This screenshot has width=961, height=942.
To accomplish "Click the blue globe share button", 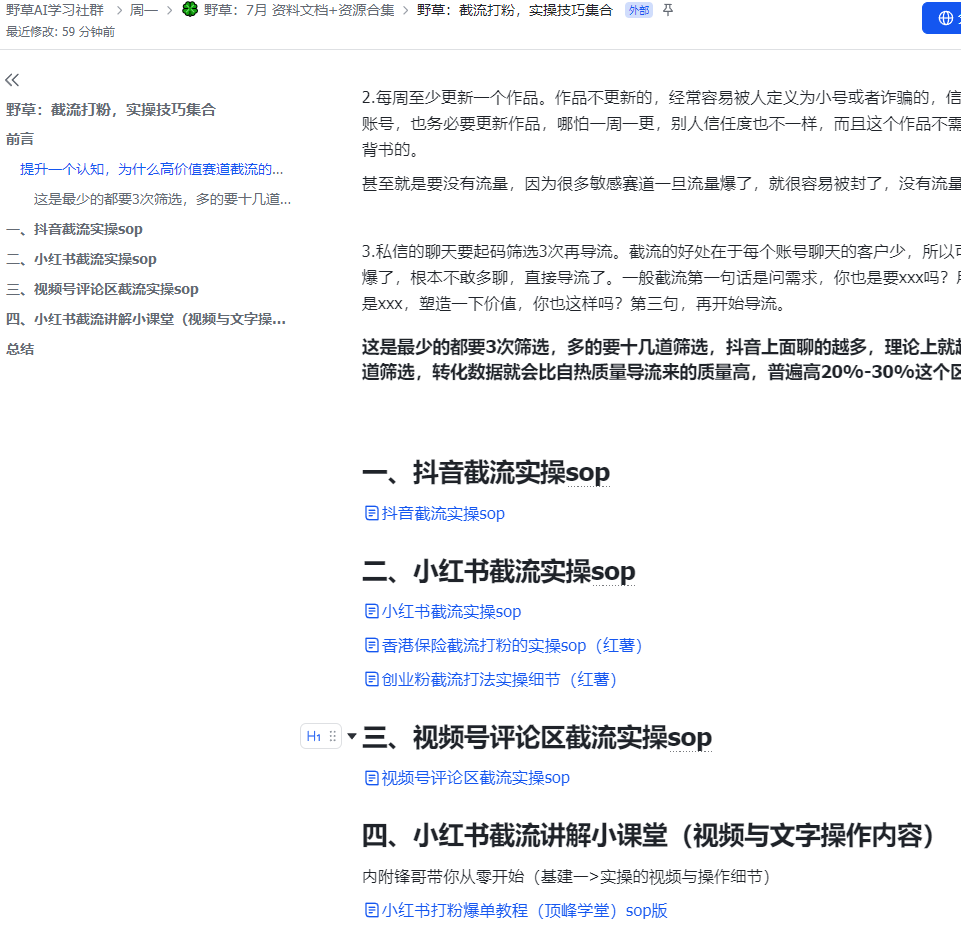I will tap(944, 18).
